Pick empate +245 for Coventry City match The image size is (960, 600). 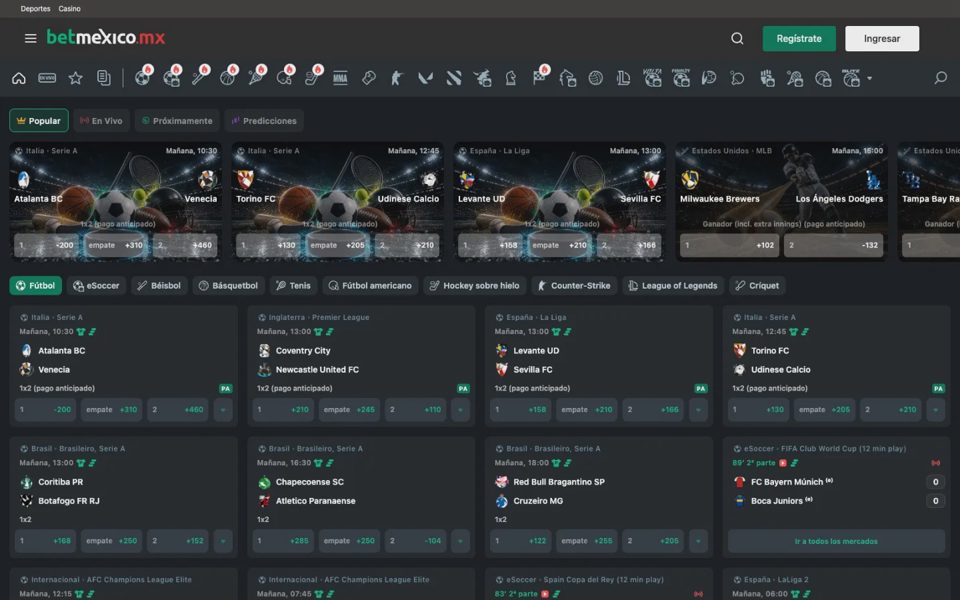(x=349, y=410)
